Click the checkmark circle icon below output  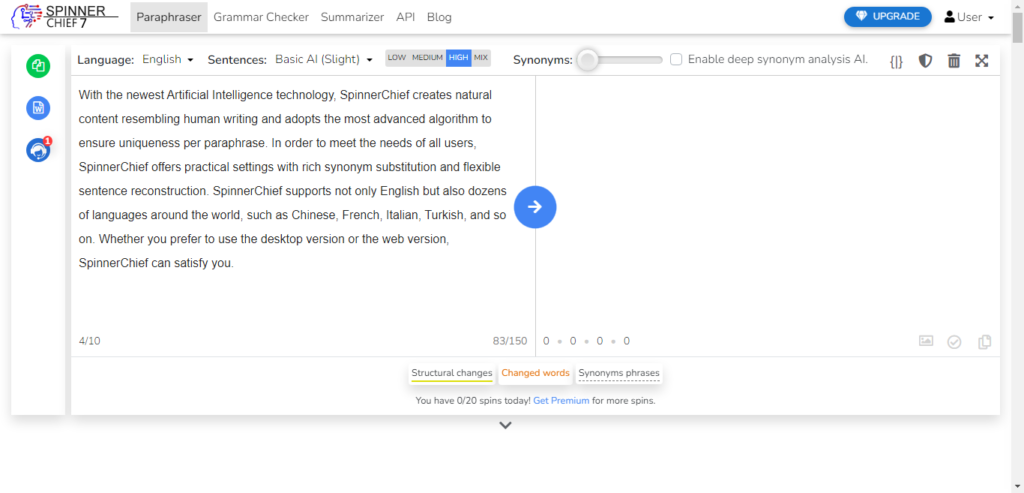coord(954,342)
